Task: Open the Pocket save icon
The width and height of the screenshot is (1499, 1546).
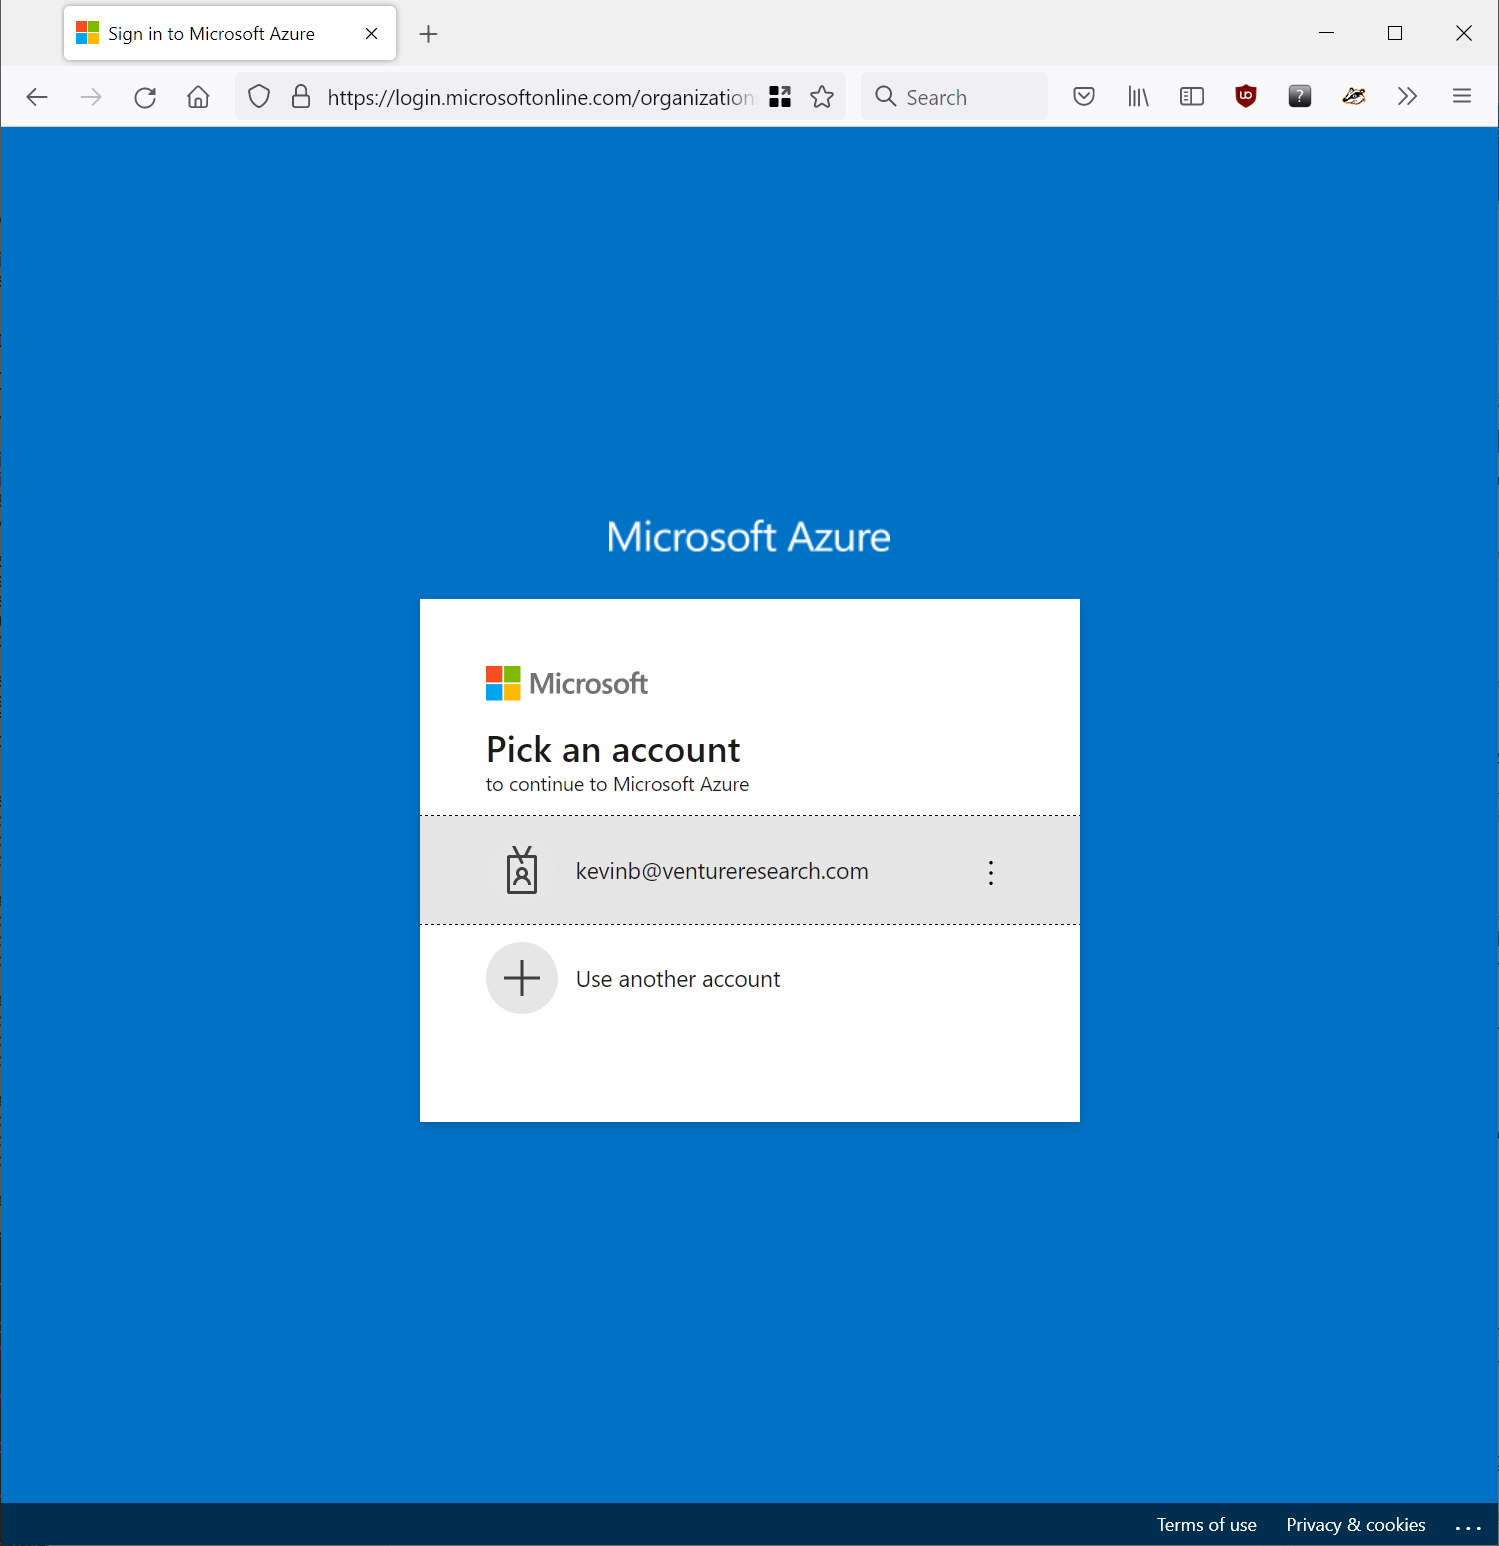Action: [x=1083, y=96]
